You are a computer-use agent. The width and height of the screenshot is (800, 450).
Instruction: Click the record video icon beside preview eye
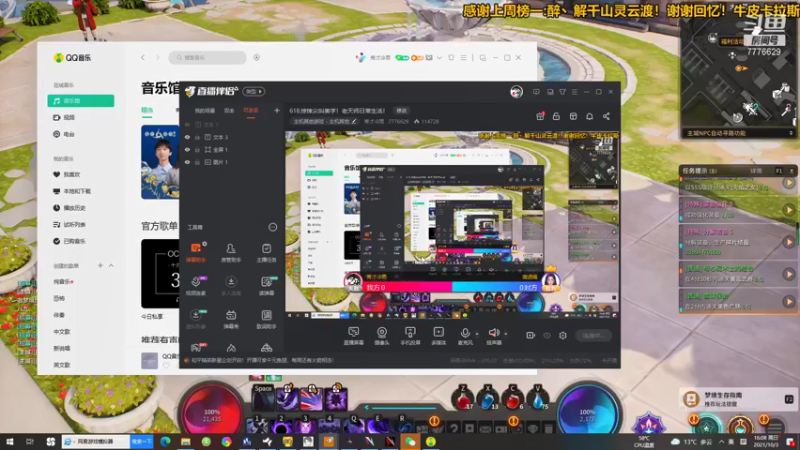[531, 336]
